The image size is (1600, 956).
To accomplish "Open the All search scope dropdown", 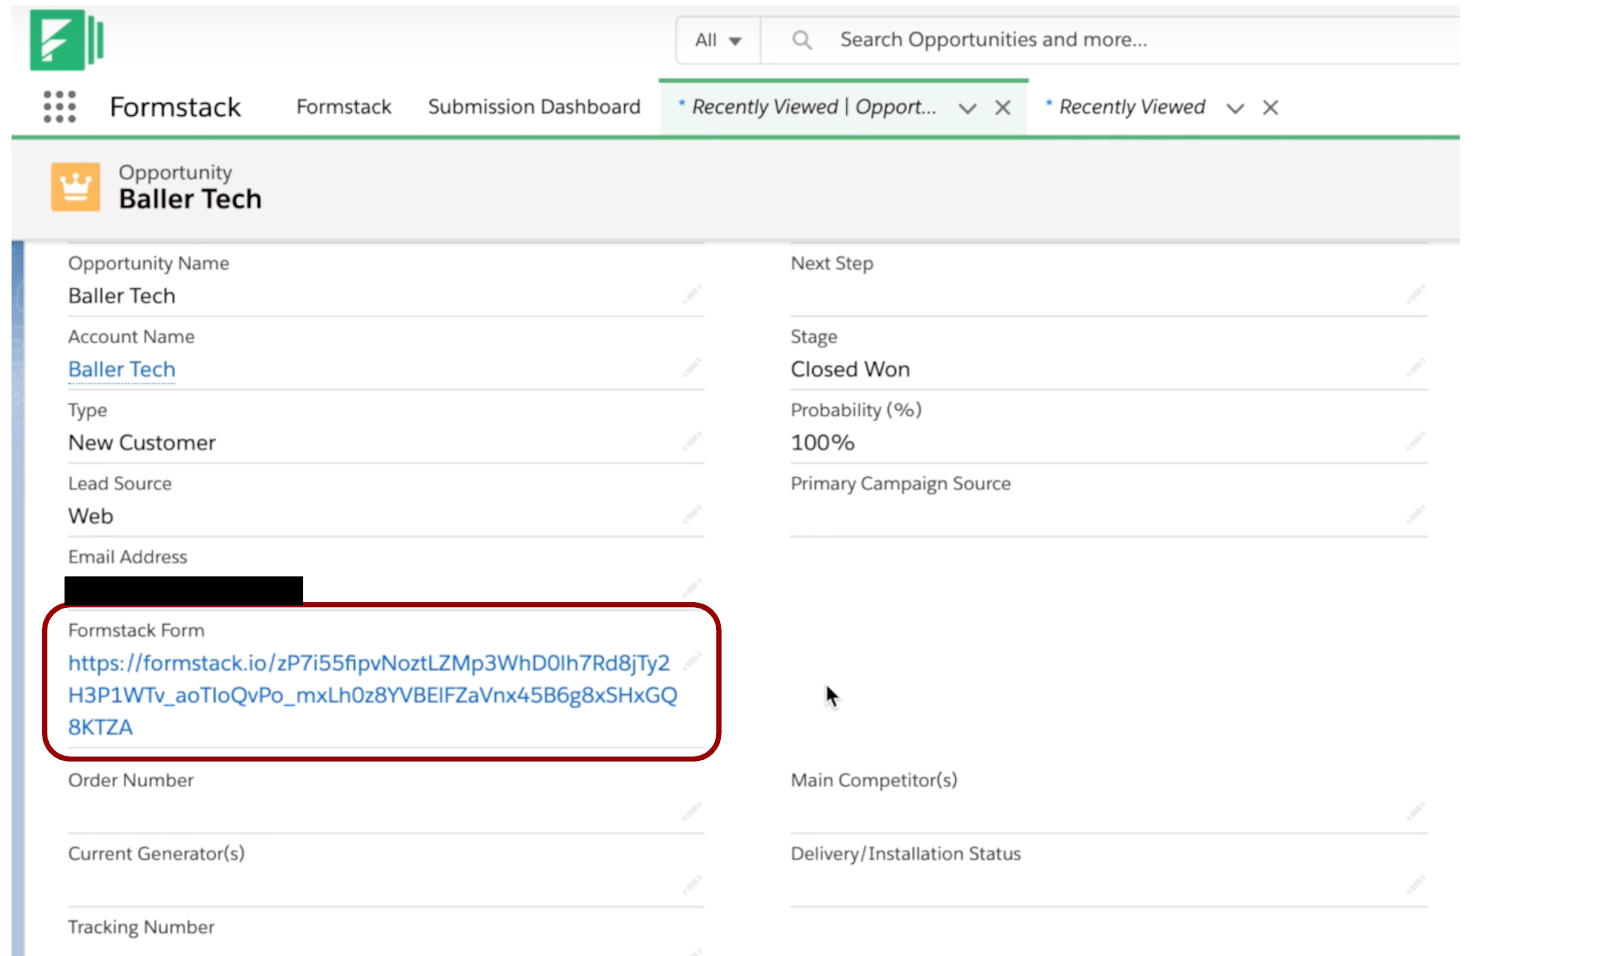I will 718,40.
